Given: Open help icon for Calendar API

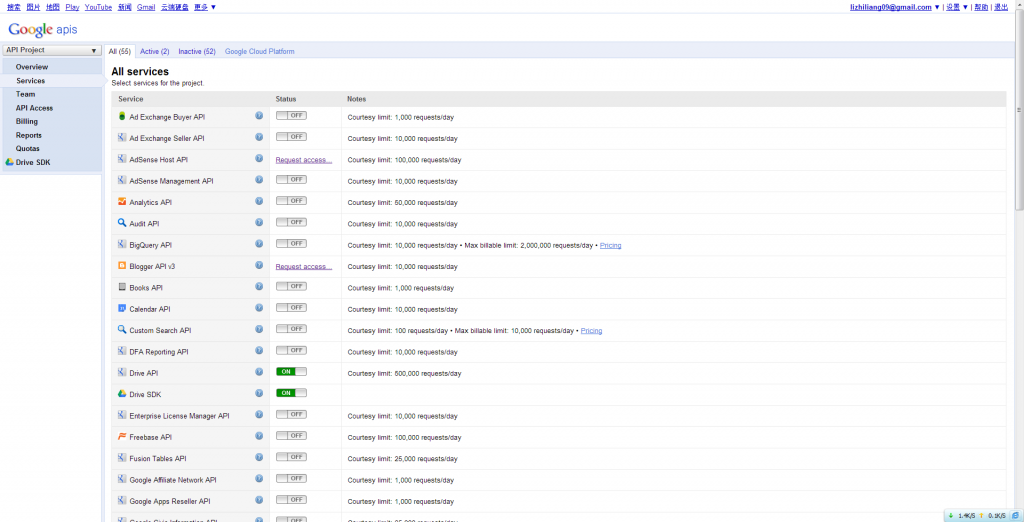Looking at the screenshot, I should click(259, 308).
